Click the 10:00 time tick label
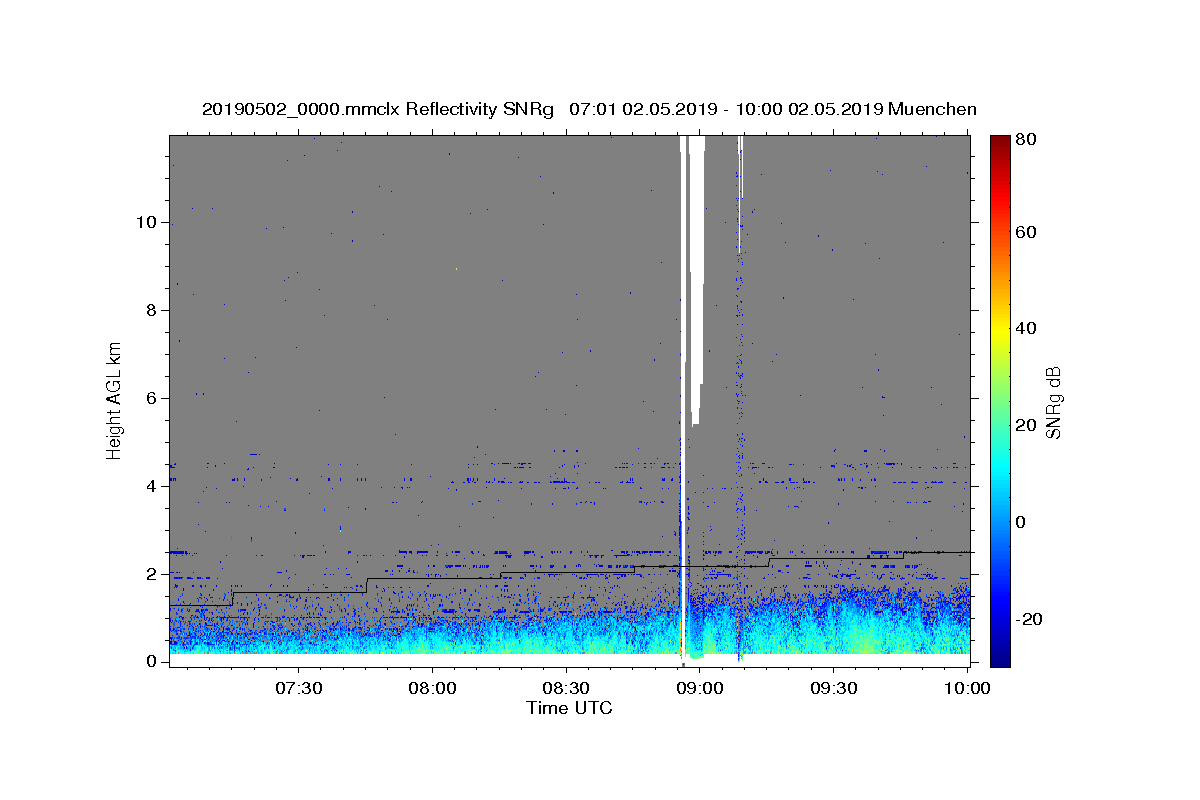 [967, 688]
